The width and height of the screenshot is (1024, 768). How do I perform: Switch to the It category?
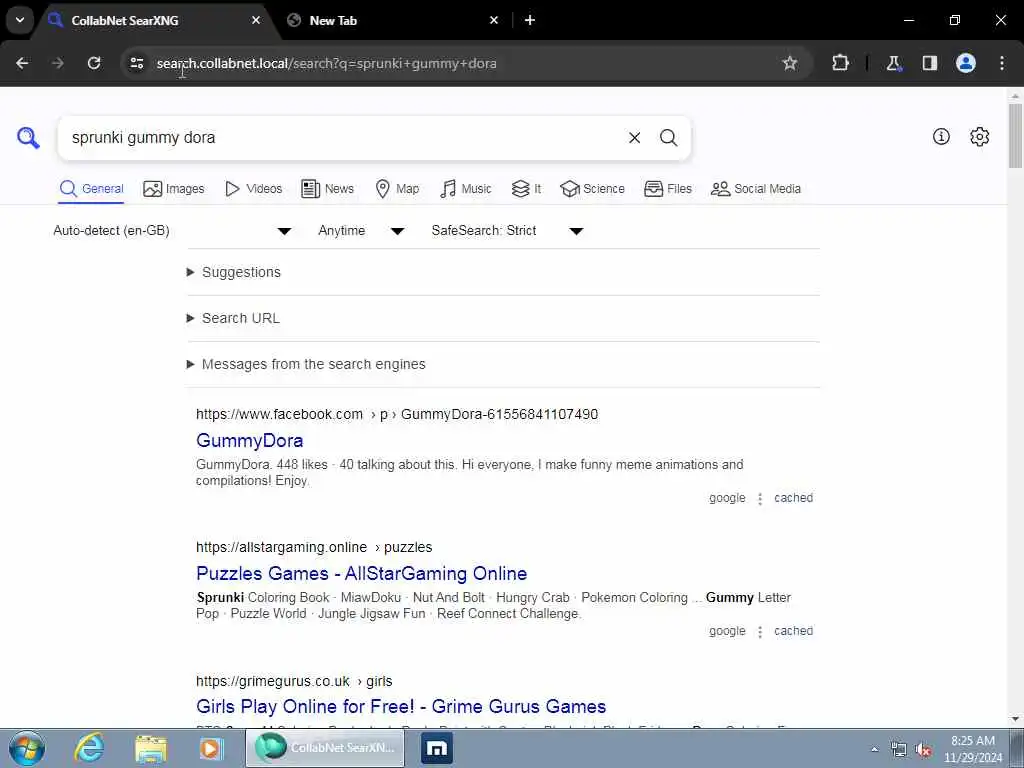[x=526, y=189]
